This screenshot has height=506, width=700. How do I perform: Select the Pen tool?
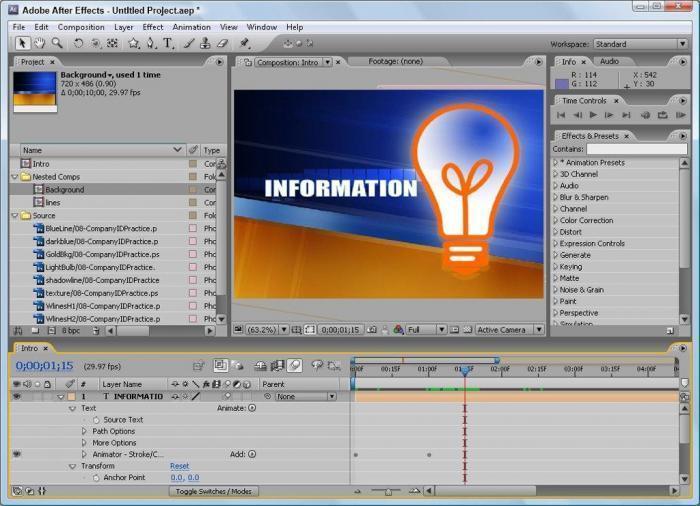[x=151, y=43]
